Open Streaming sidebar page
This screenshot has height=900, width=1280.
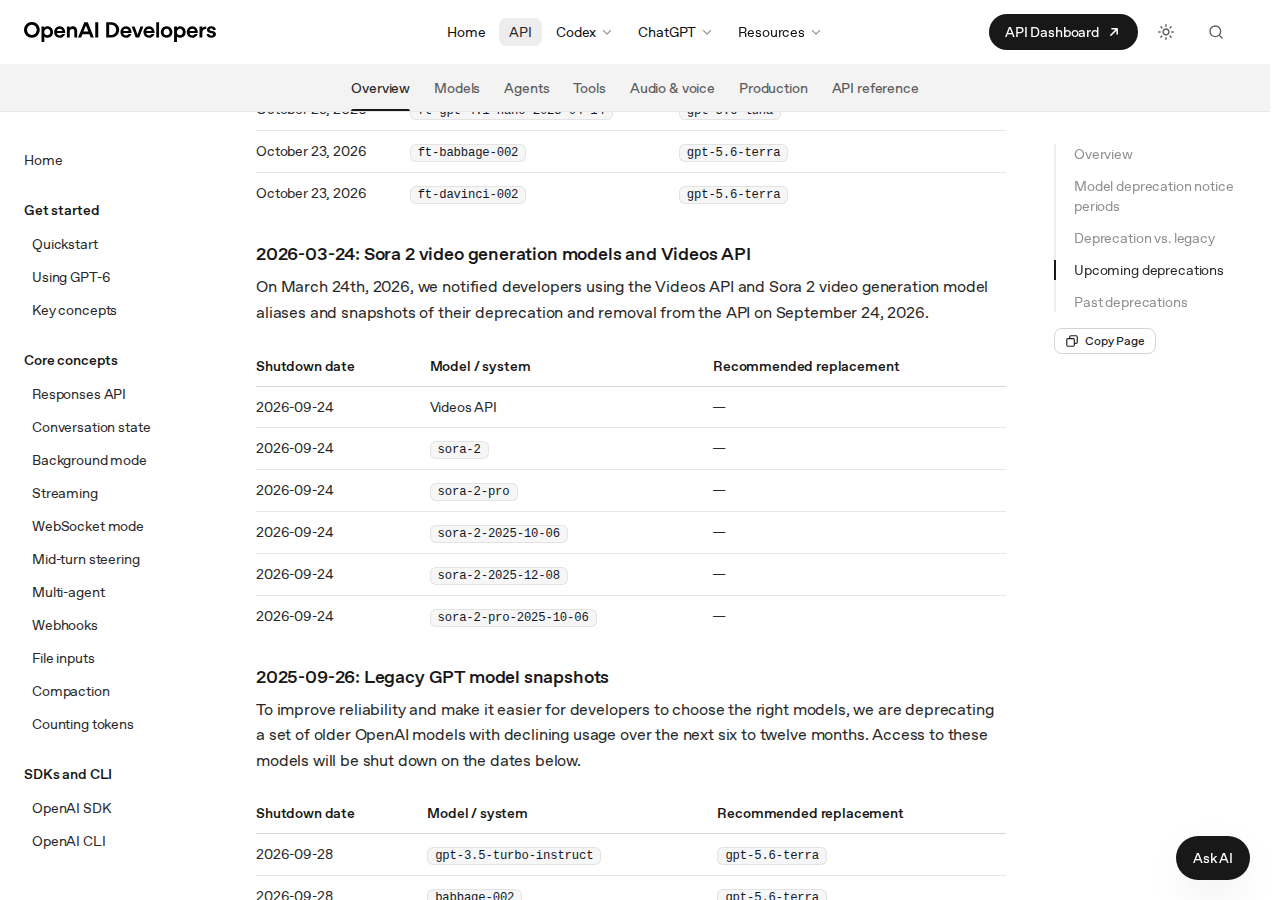coord(65,493)
